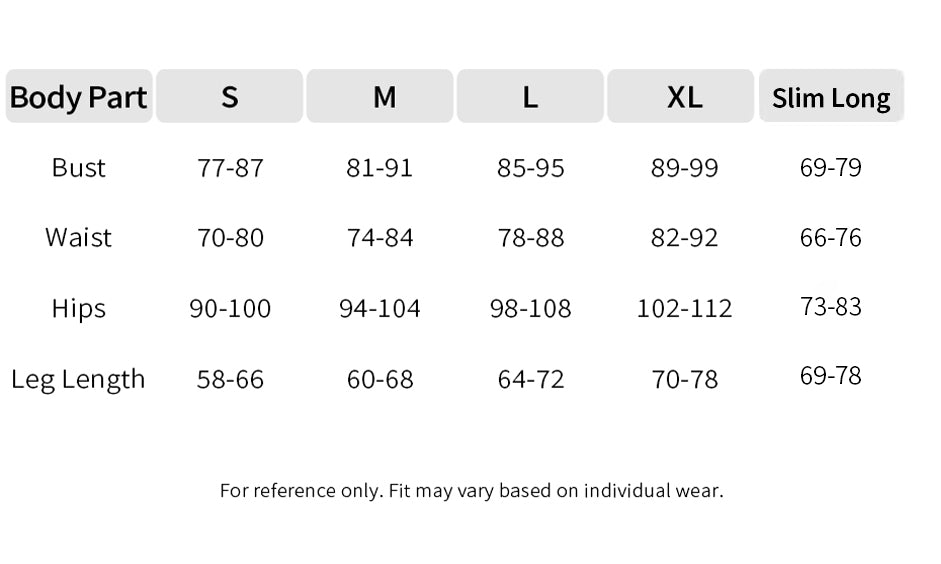This screenshot has height=564, width=941.
Task: Select the 70-78 leg length for XL
Action: pyautogui.click(x=684, y=379)
